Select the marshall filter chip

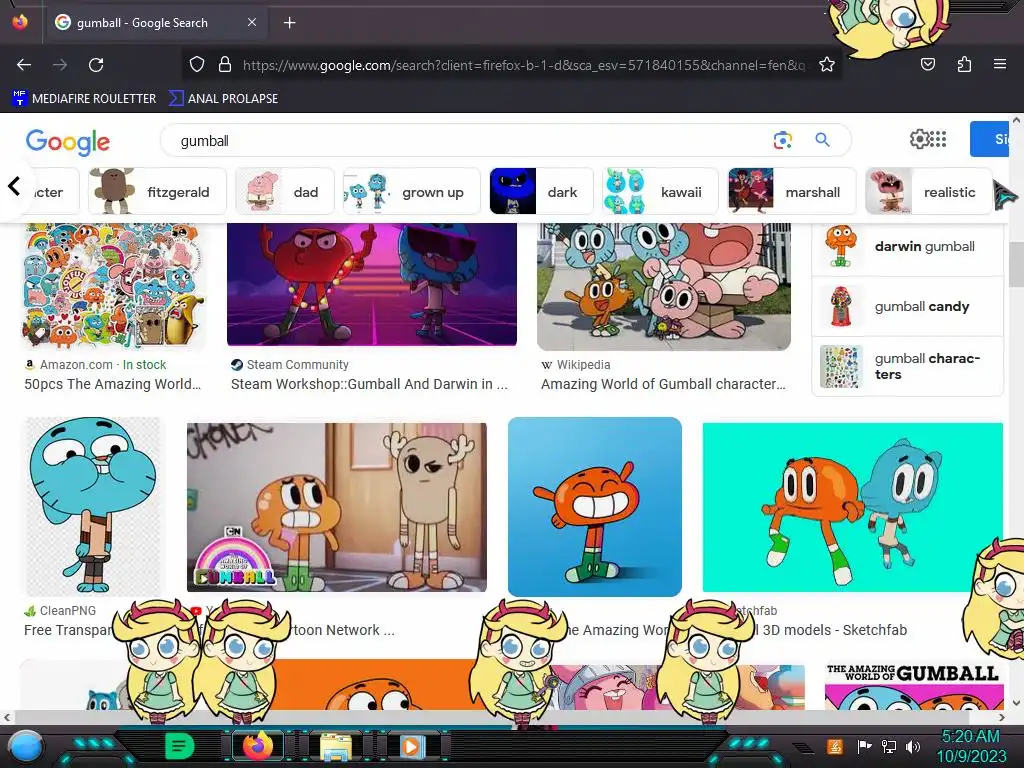[x=792, y=191]
